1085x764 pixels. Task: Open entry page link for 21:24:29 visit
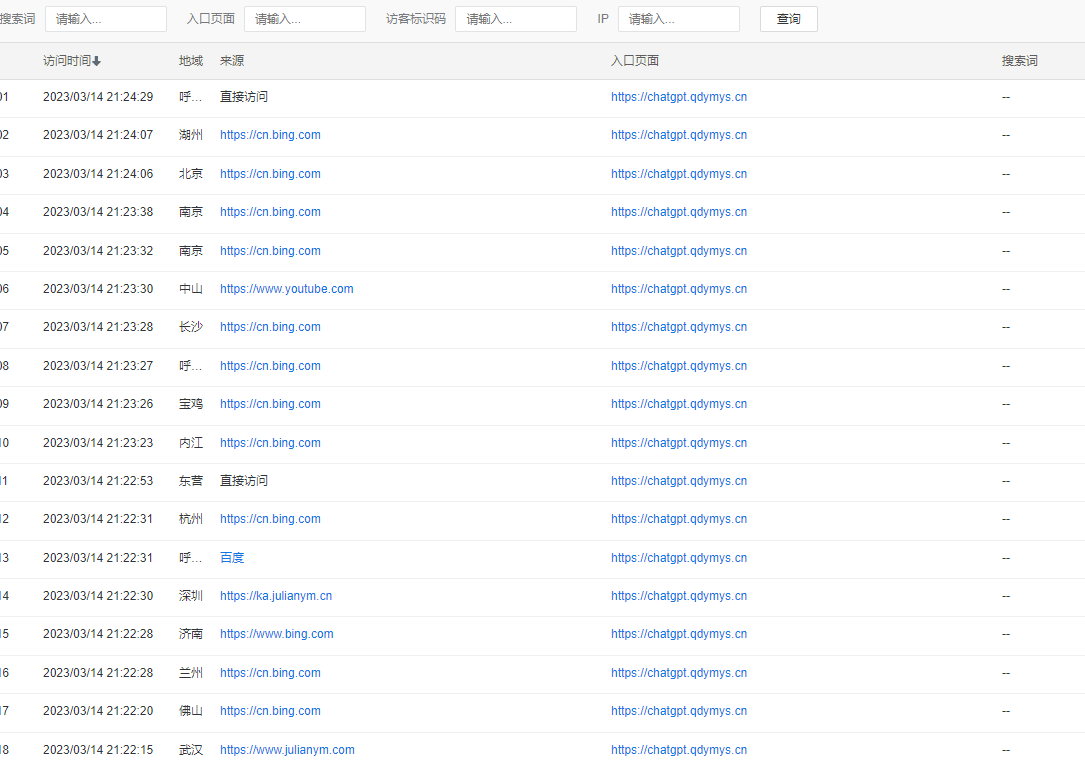679,97
